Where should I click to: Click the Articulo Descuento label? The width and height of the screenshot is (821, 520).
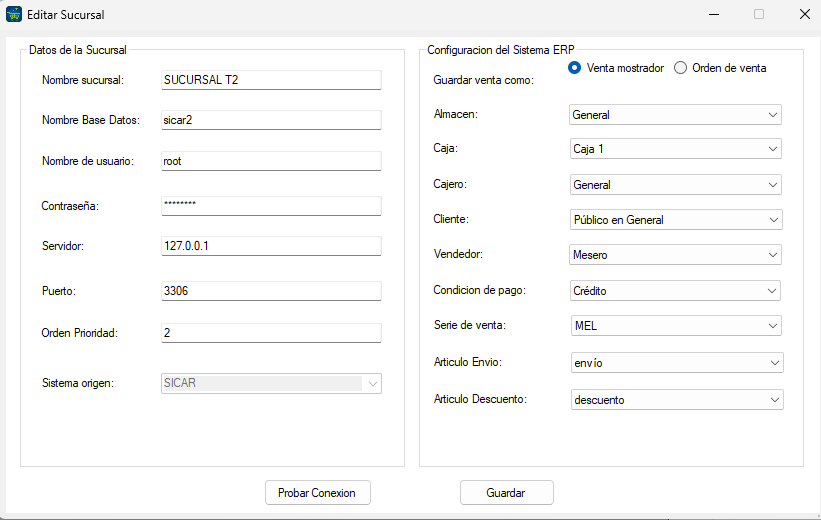[x=480, y=399]
